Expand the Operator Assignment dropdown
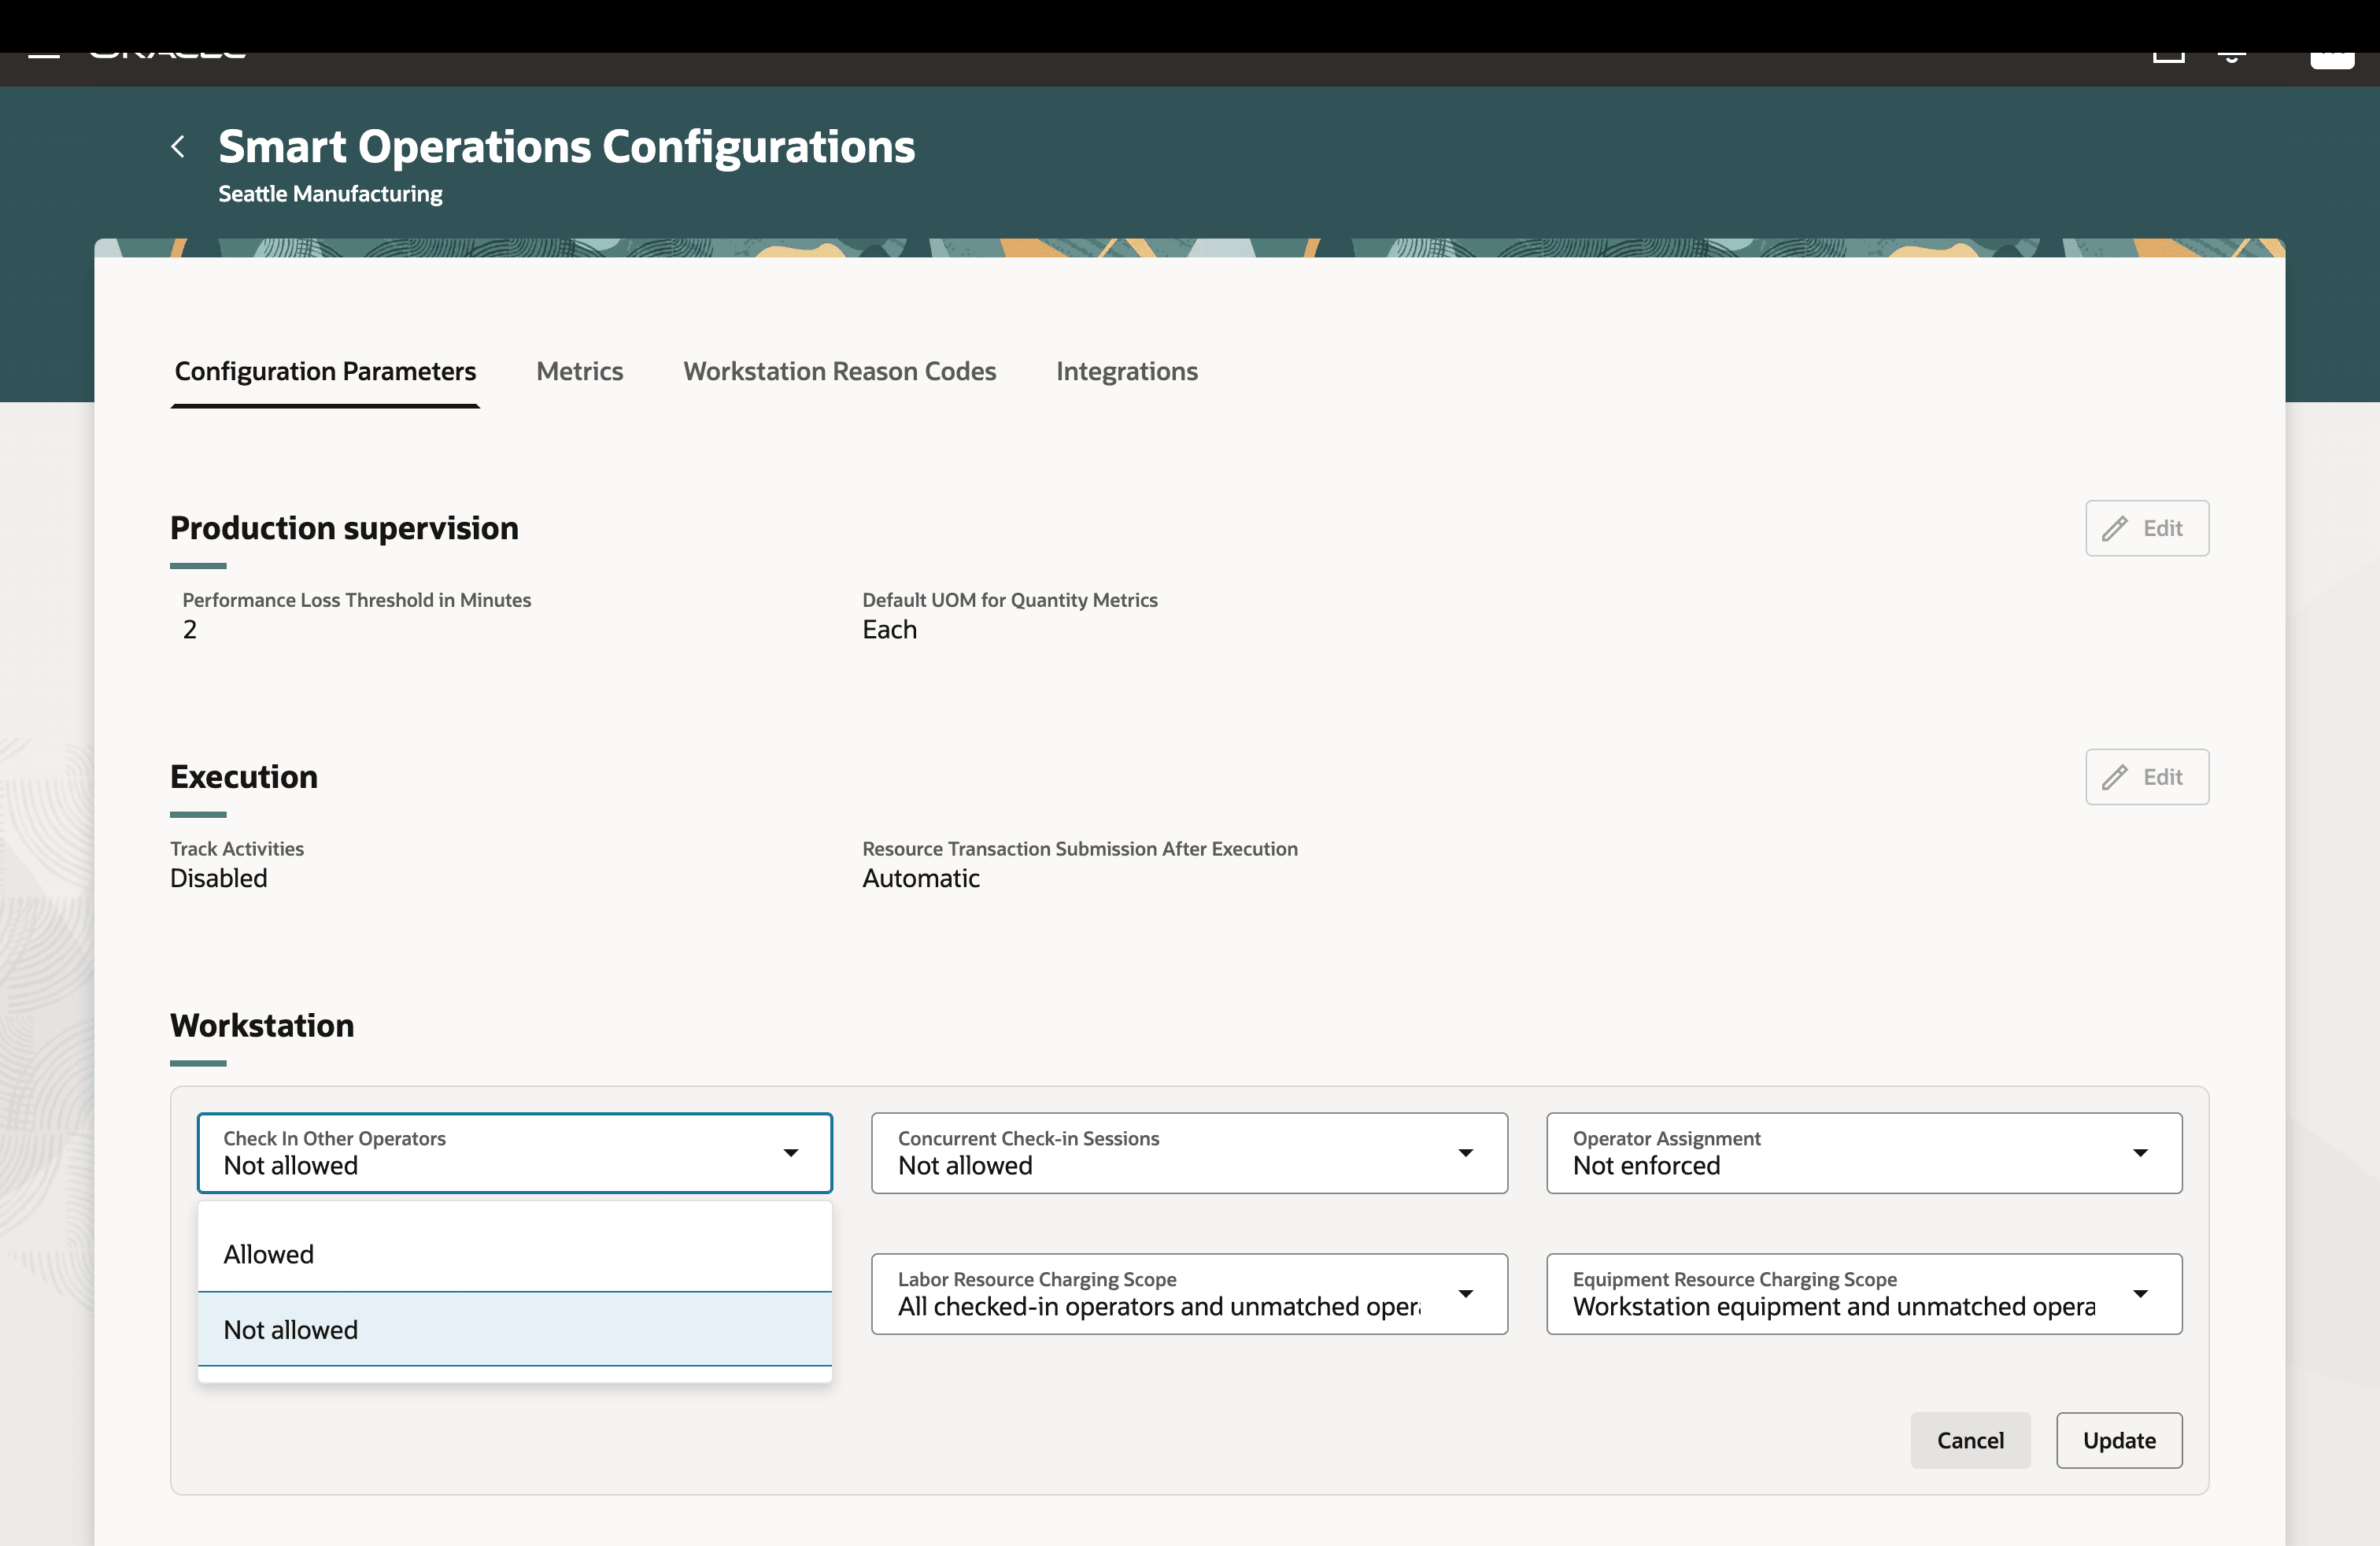2380x1546 pixels. pyautogui.click(x=1864, y=1153)
